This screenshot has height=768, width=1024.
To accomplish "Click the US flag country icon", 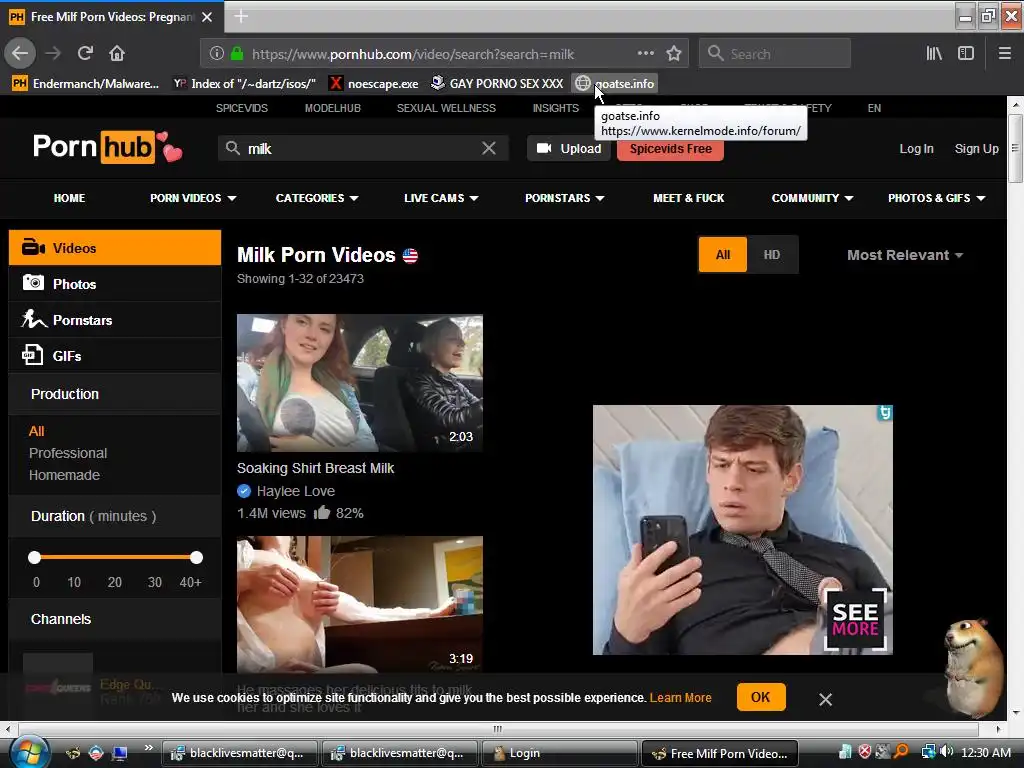I will click(x=410, y=255).
